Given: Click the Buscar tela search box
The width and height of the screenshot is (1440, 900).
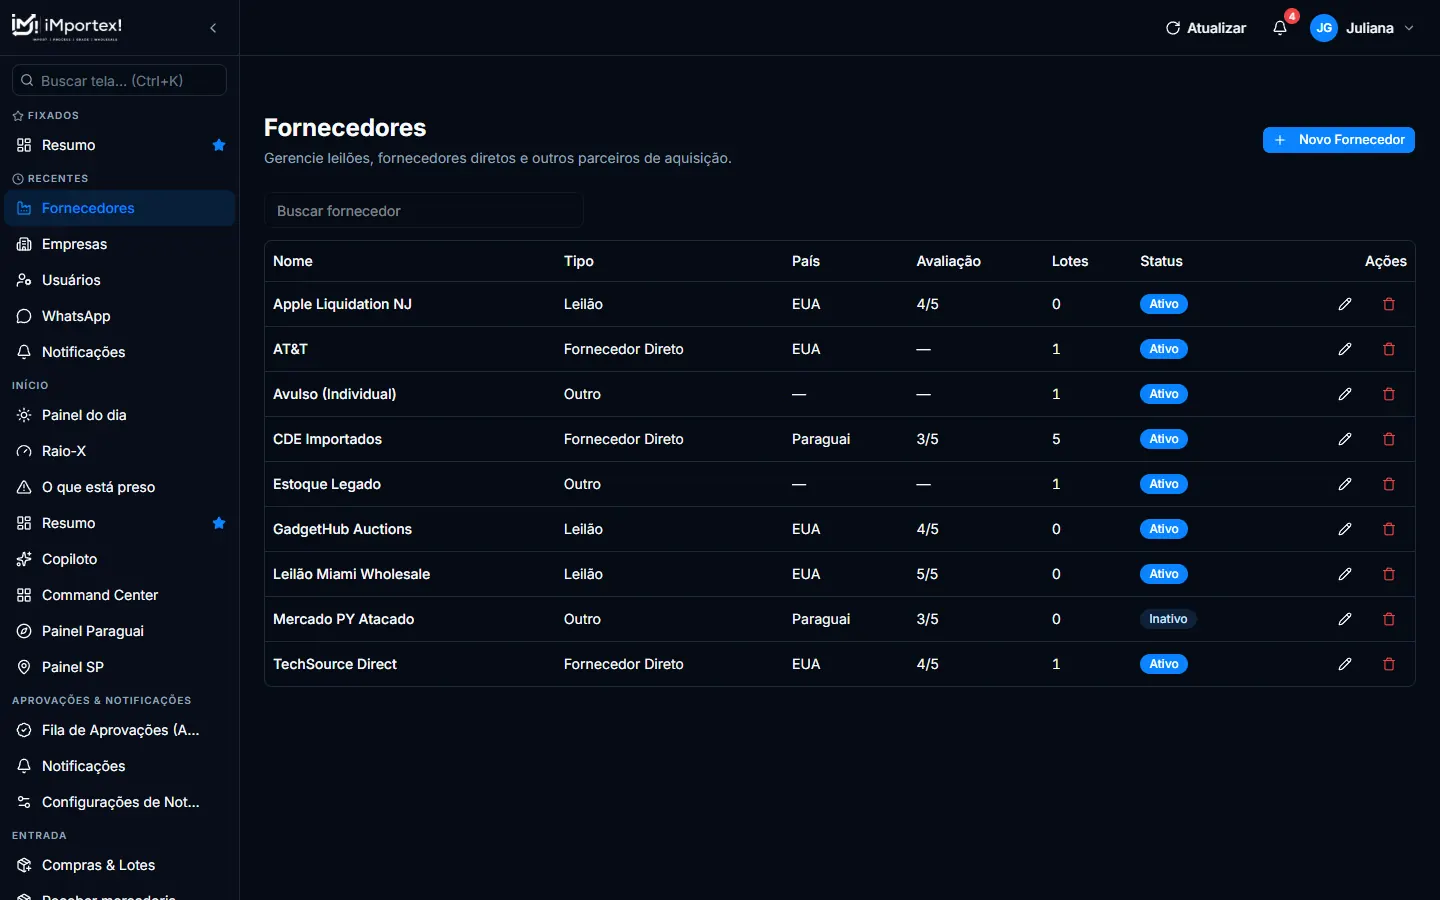Looking at the screenshot, I should (119, 80).
